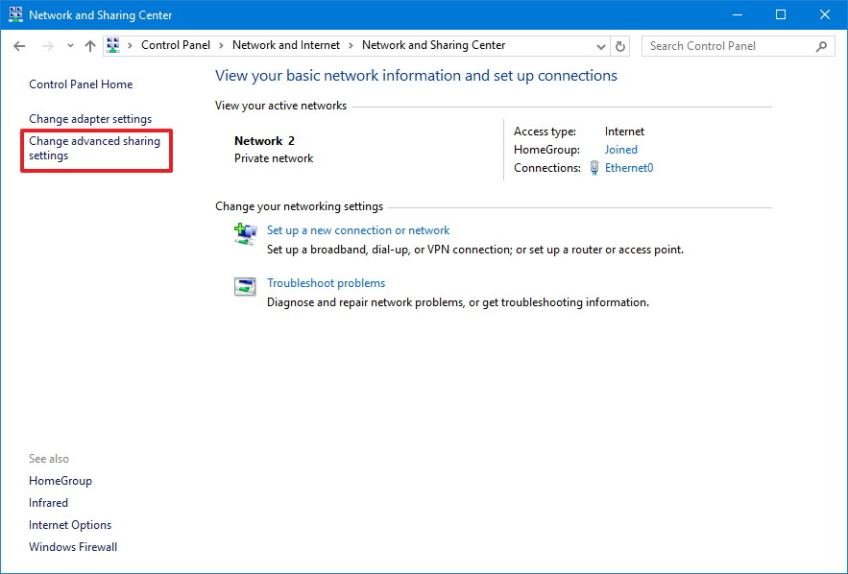This screenshot has width=848, height=574.
Task: Expand the address bar history dropdown
Action: pos(601,46)
